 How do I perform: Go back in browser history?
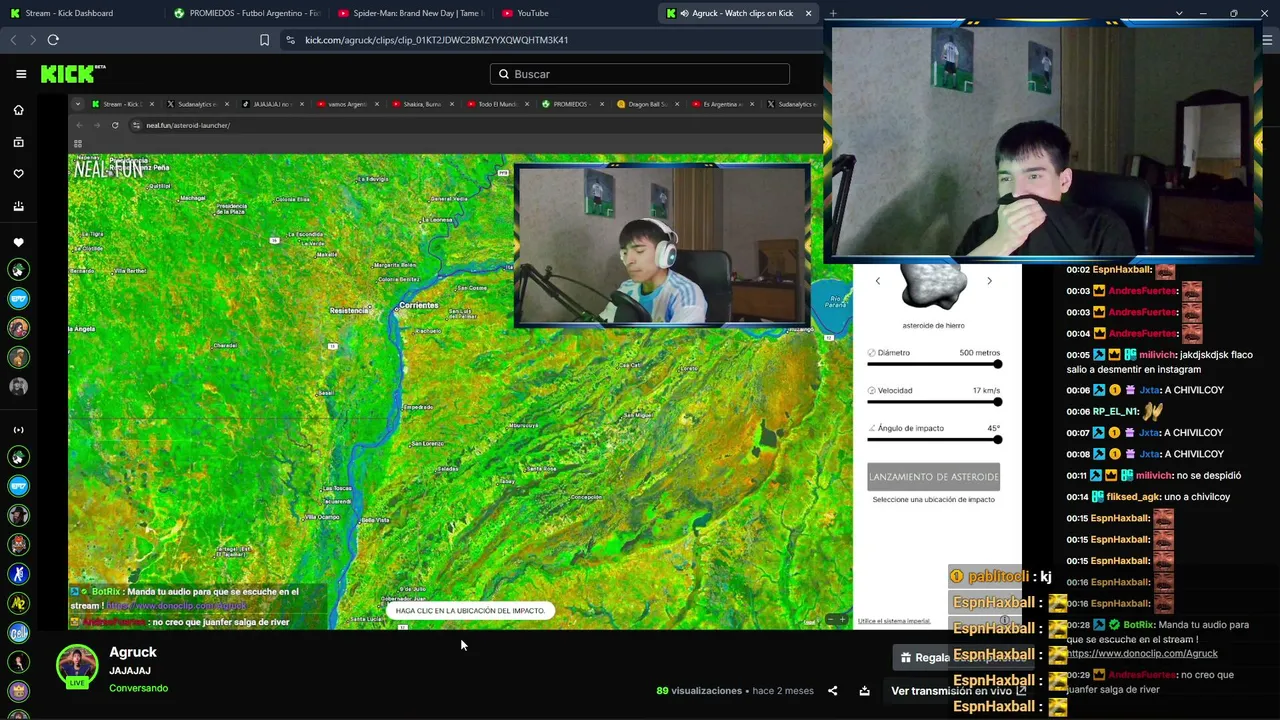click(13, 40)
